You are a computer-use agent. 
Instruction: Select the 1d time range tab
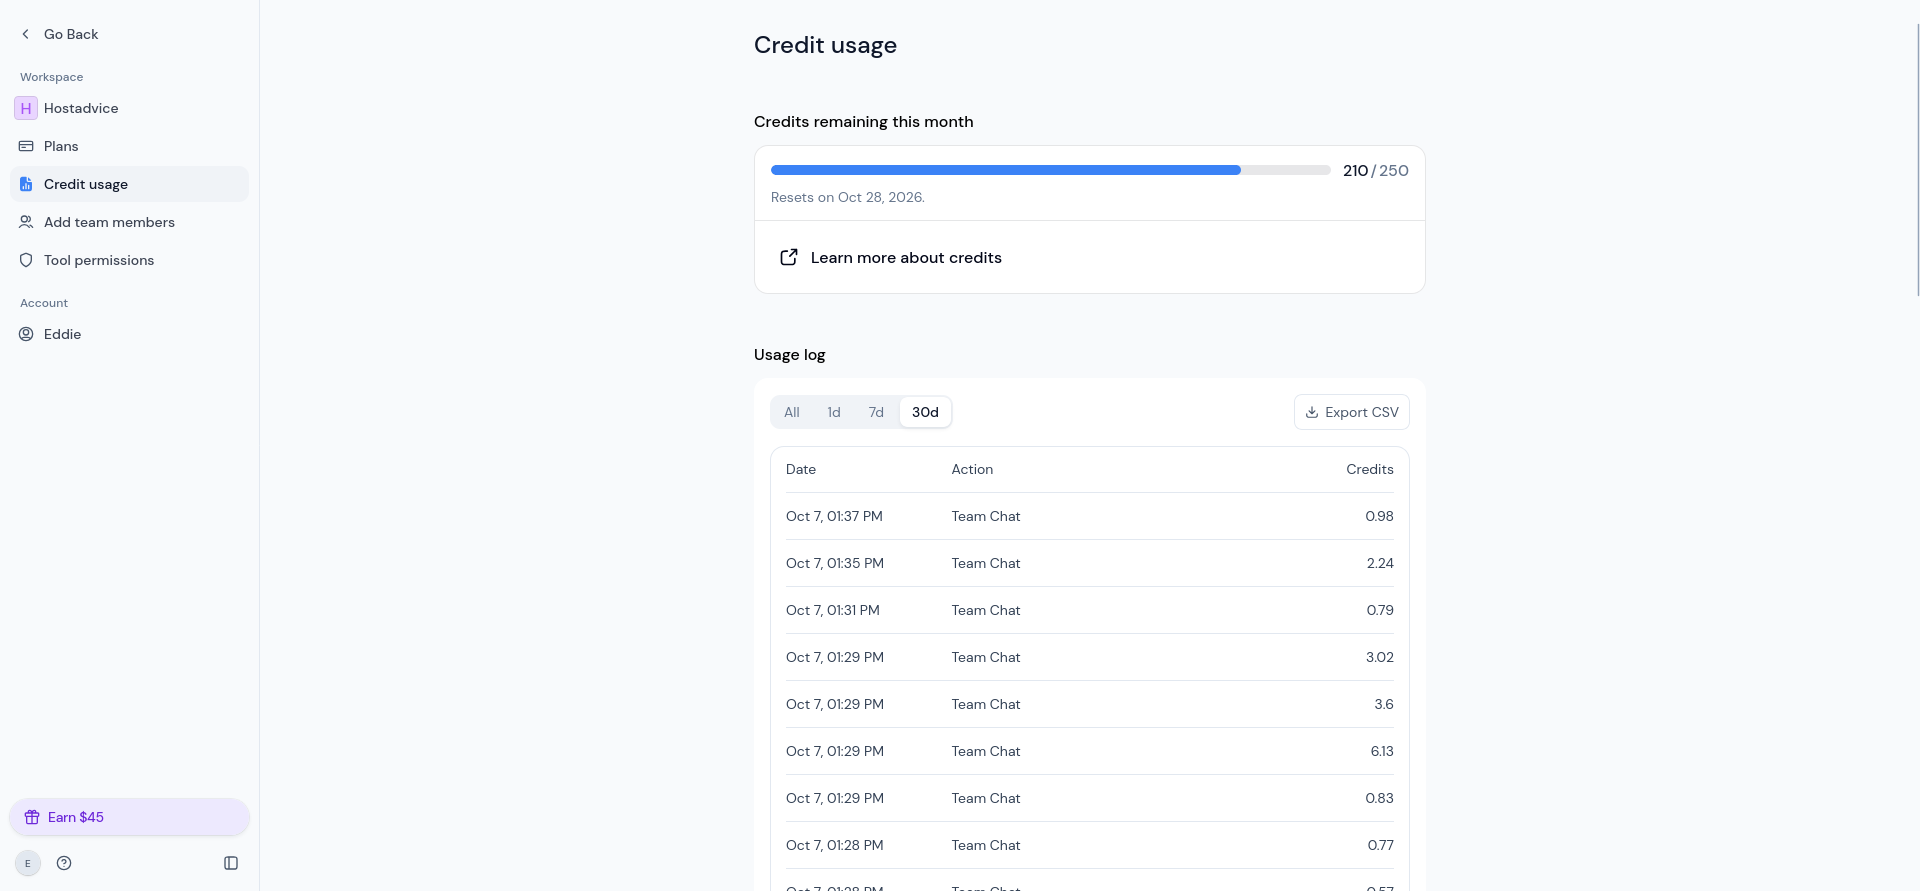point(834,412)
